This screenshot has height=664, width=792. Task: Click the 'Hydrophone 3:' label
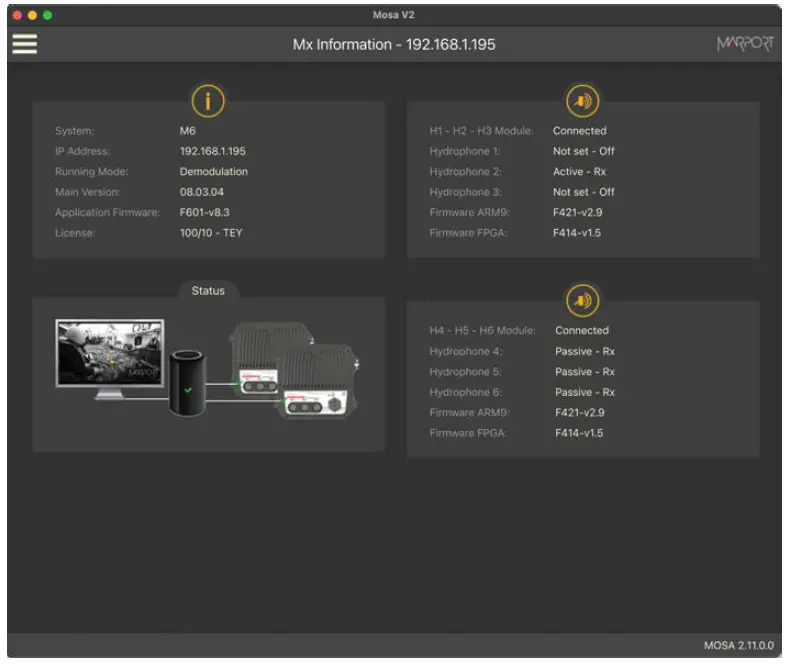(x=465, y=192)
